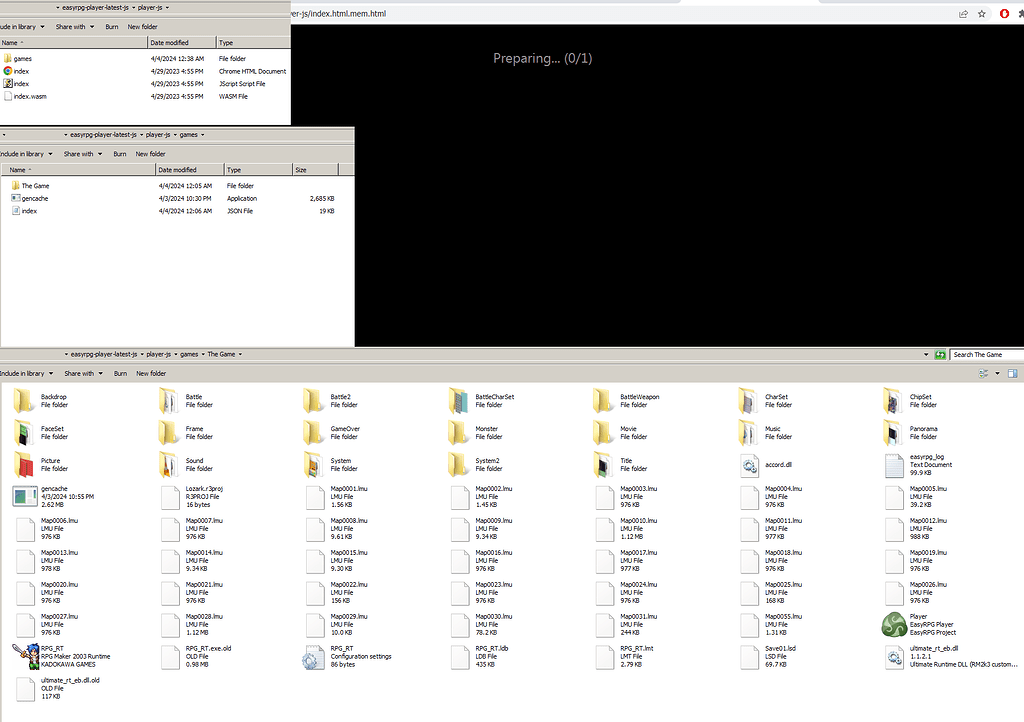Toggle the preview pane icon
This screenshot has height=722, width=1024.
1011,373
